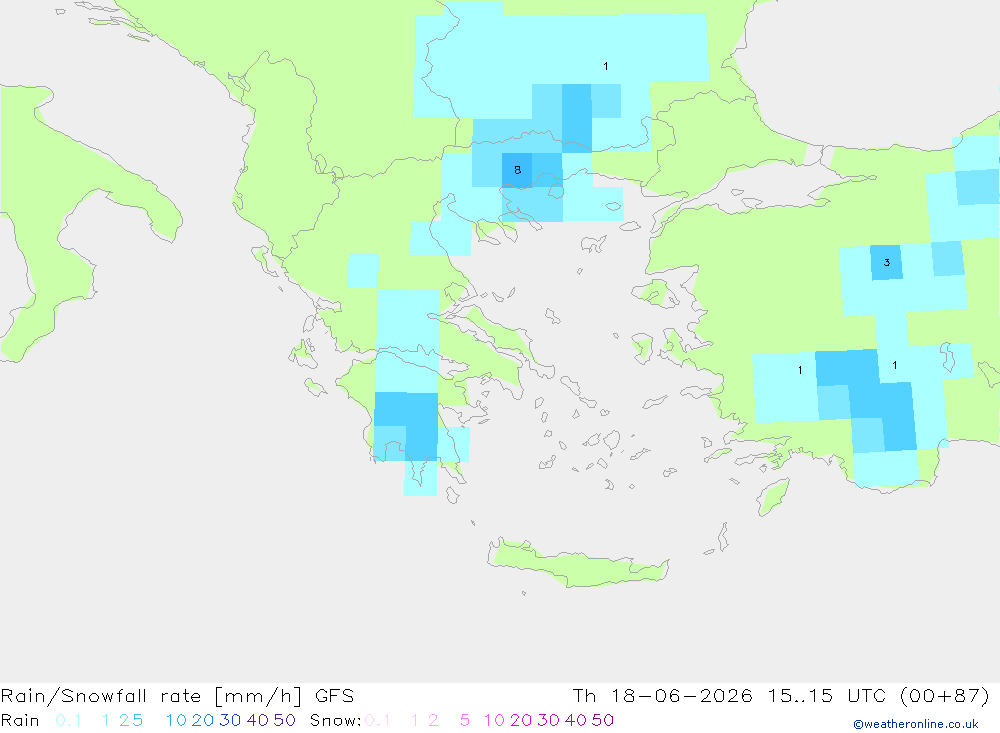Select the date text 'Th 18-06-2026 15..15 UTC (00+87)'
This screenshot has width=1000, height=733.
tap(781, 695)
